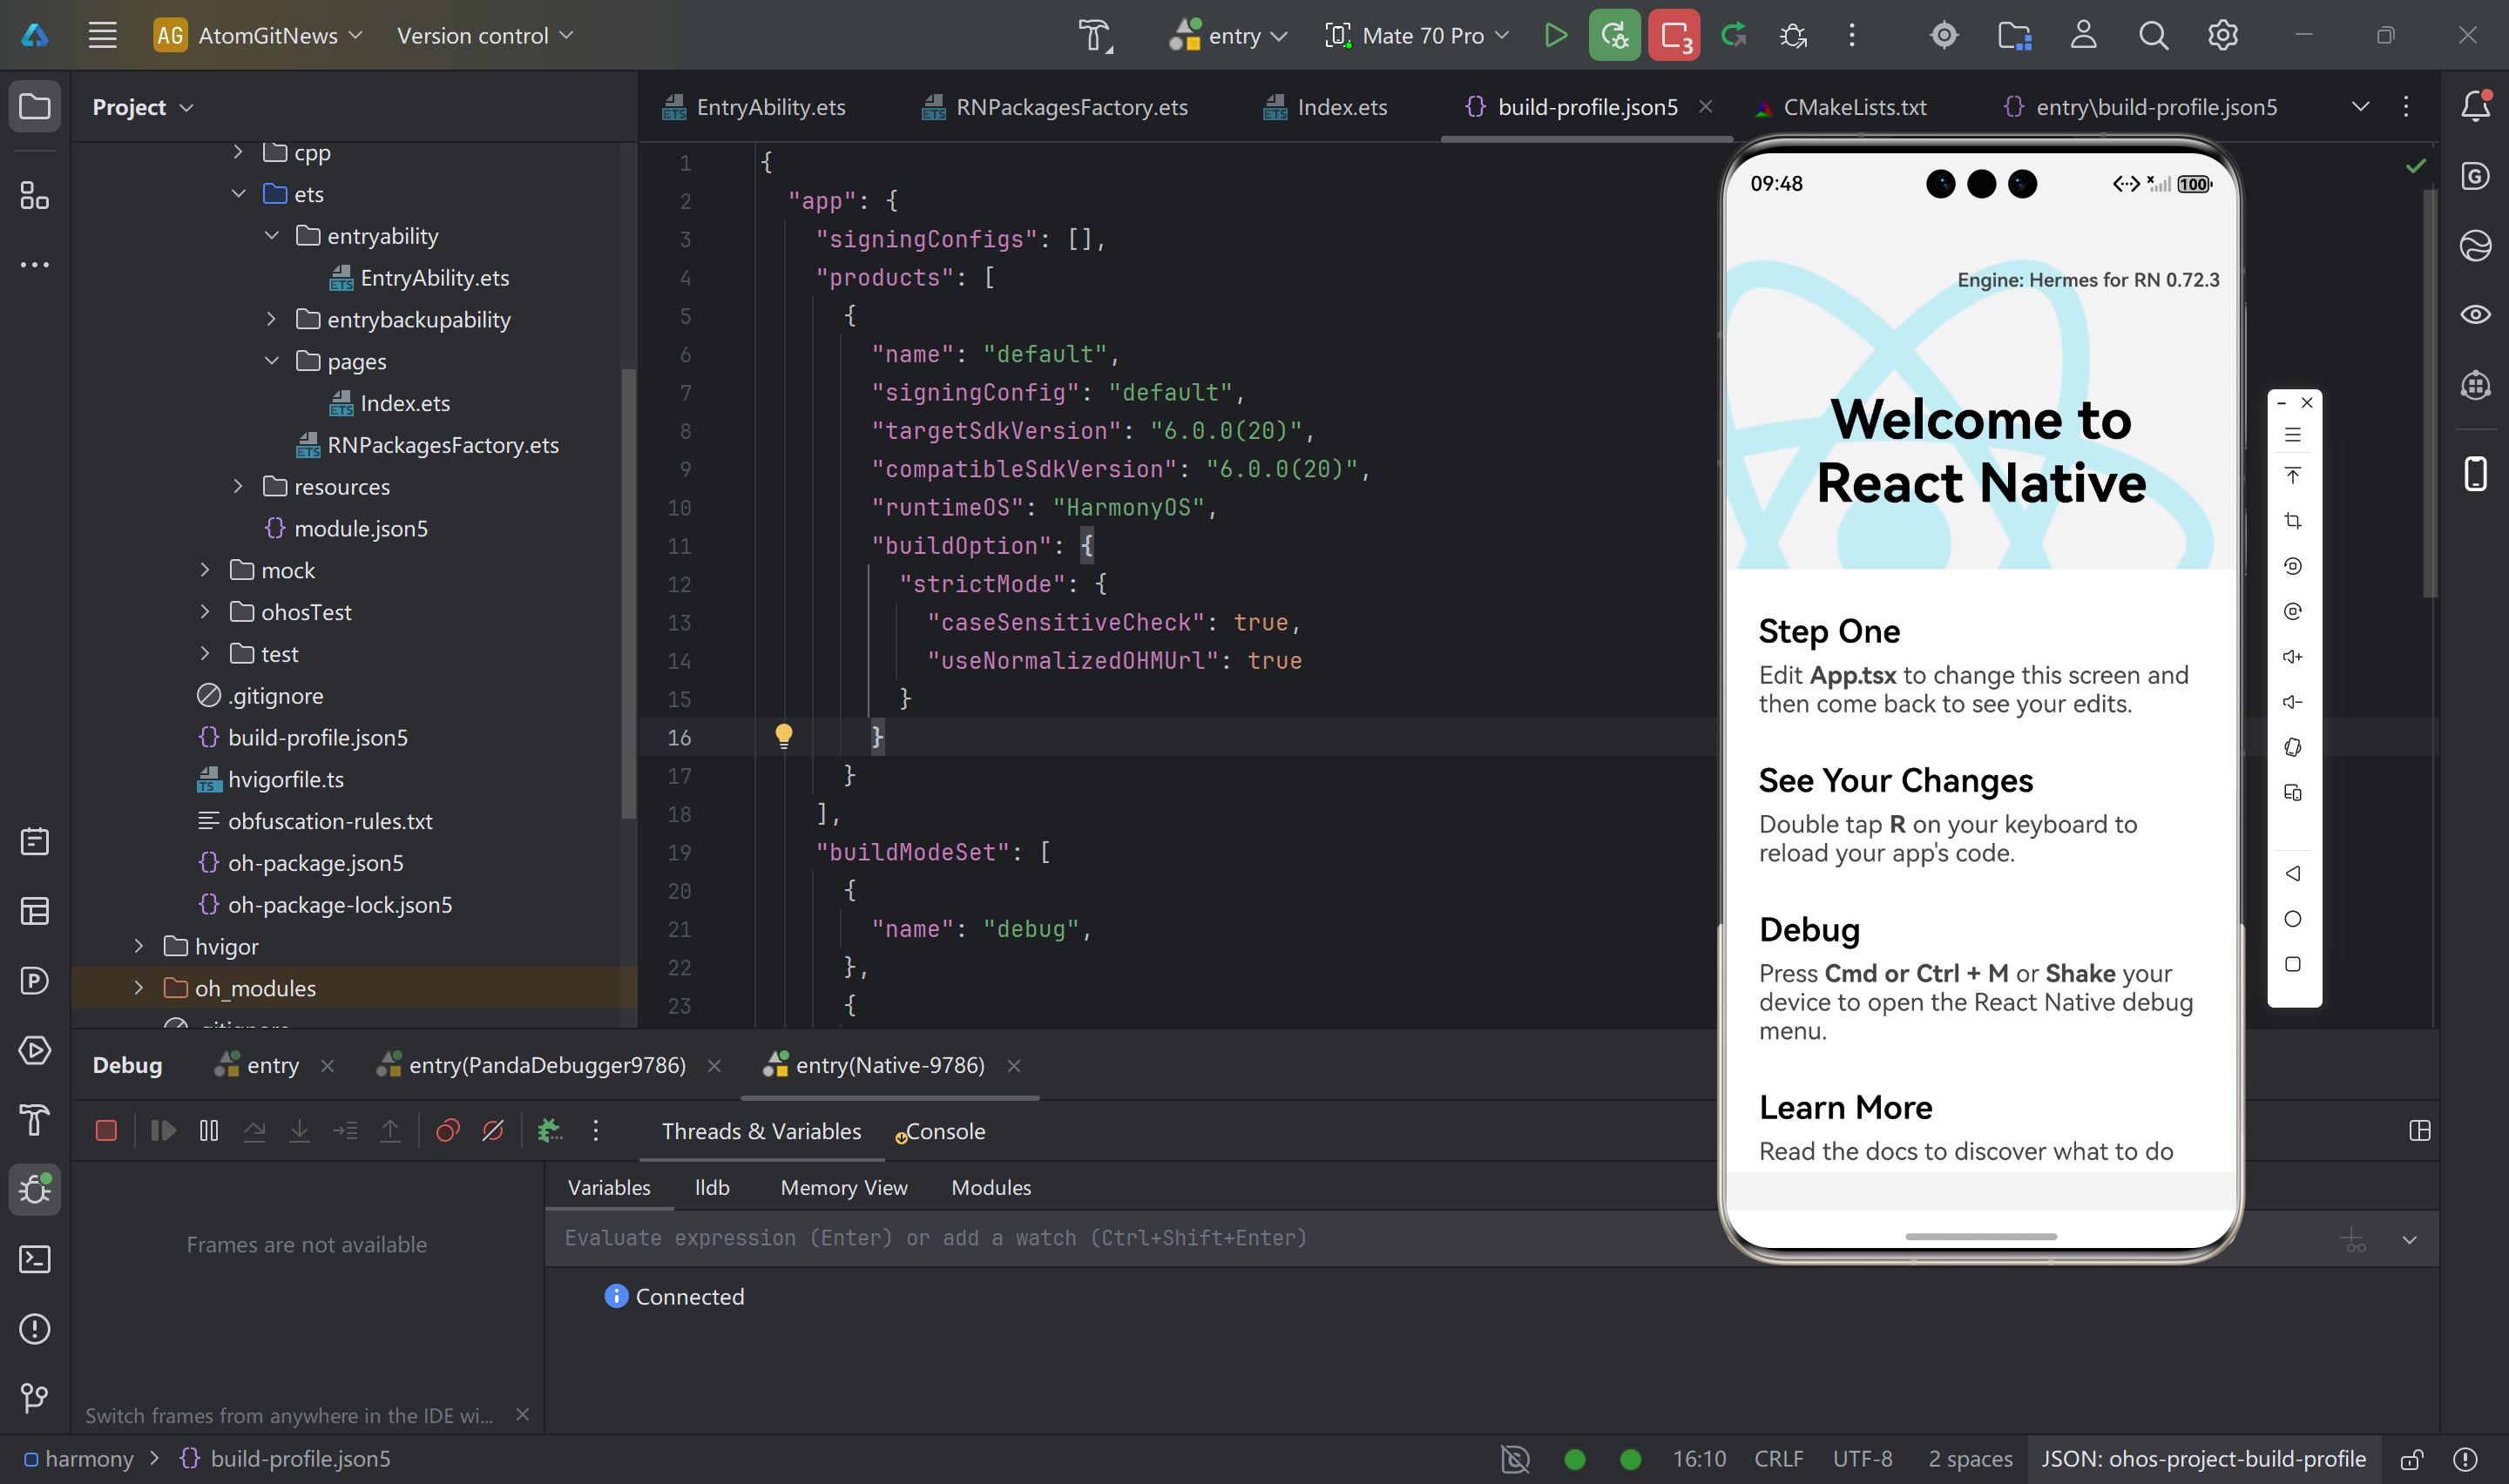Click the red Stop debug session icon

[x=106, y=1131]
